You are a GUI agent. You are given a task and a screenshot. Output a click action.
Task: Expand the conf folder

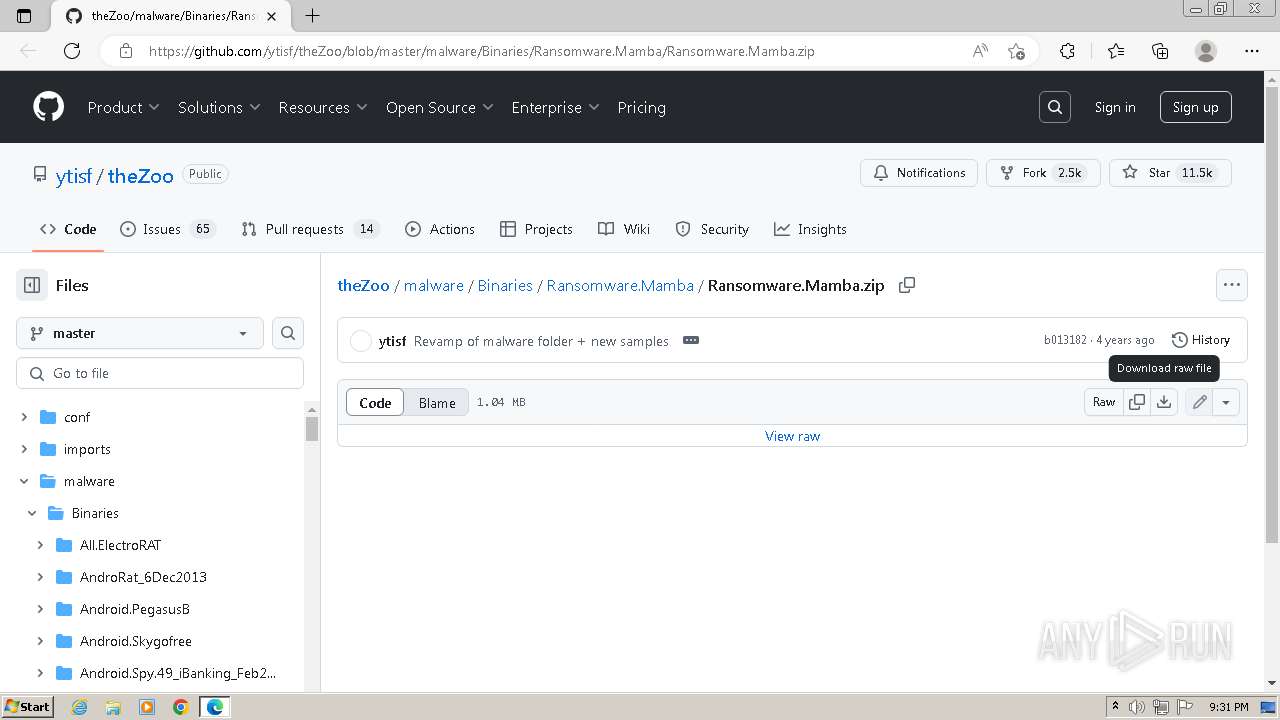(24, 417)
